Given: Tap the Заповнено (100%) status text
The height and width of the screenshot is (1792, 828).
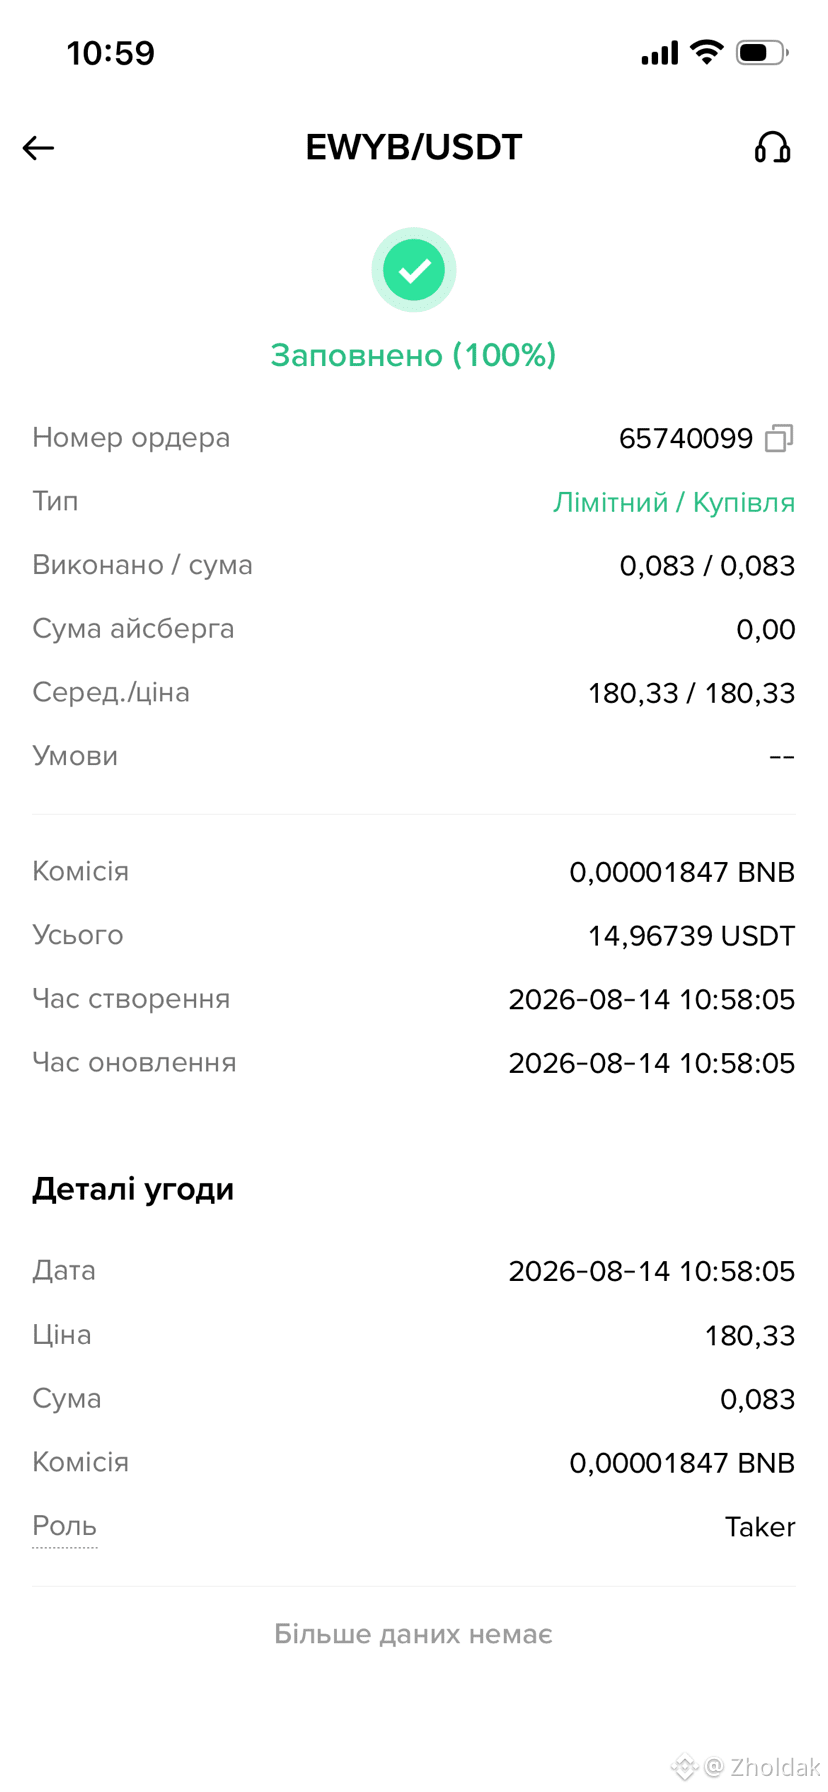Looking at the screenshot, I should pyautogui.click(x=414, y=355).
